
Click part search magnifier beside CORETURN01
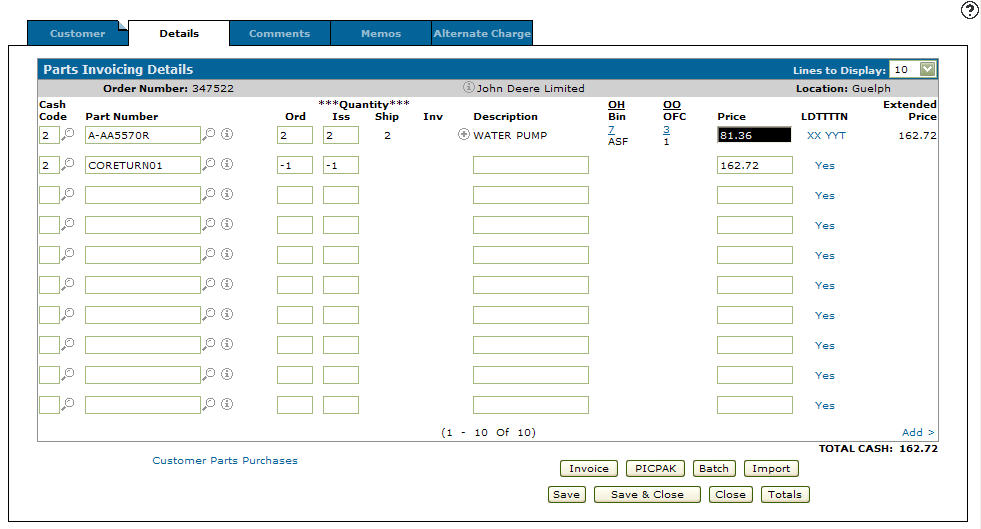209,164
